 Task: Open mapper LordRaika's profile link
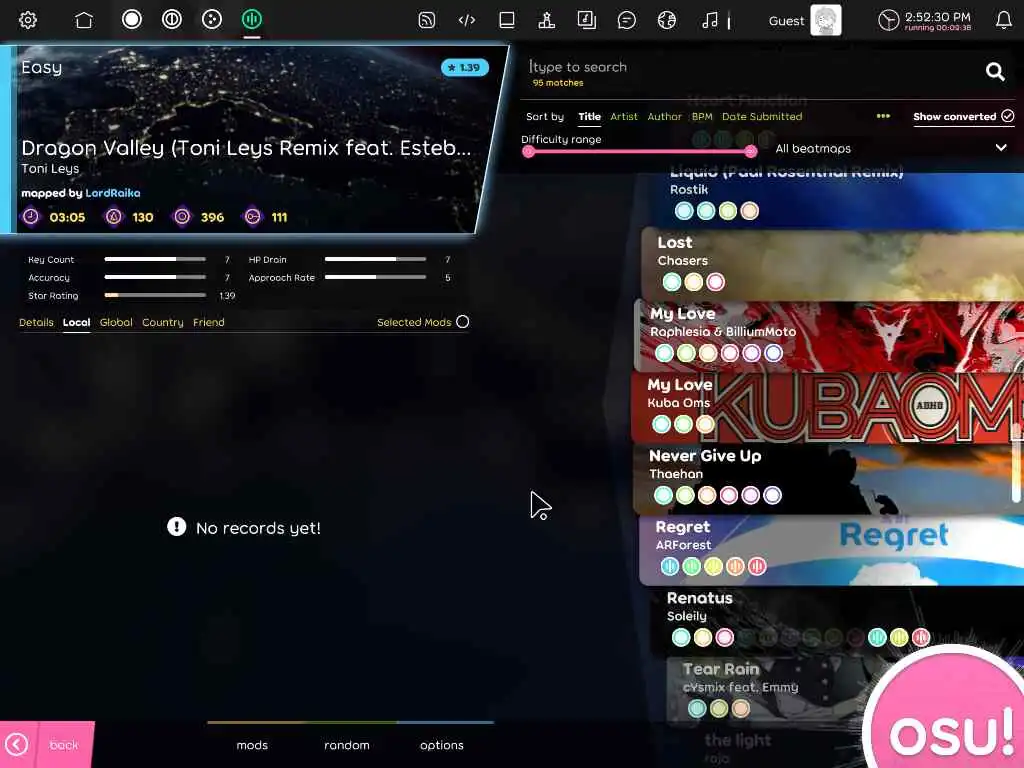[112, 193]
